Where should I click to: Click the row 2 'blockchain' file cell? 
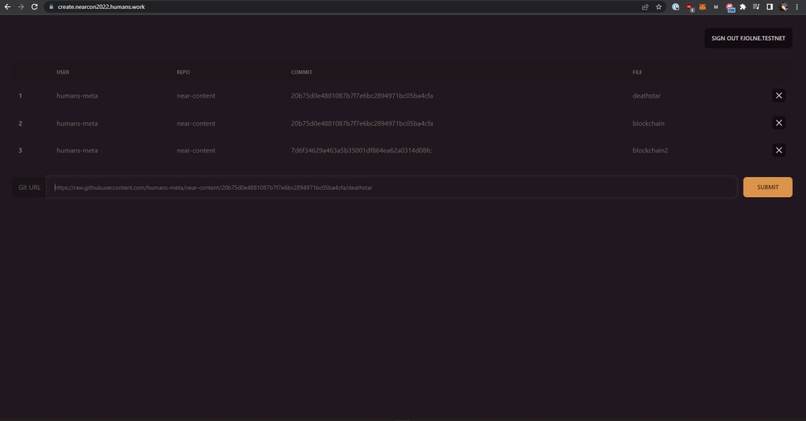648,123
